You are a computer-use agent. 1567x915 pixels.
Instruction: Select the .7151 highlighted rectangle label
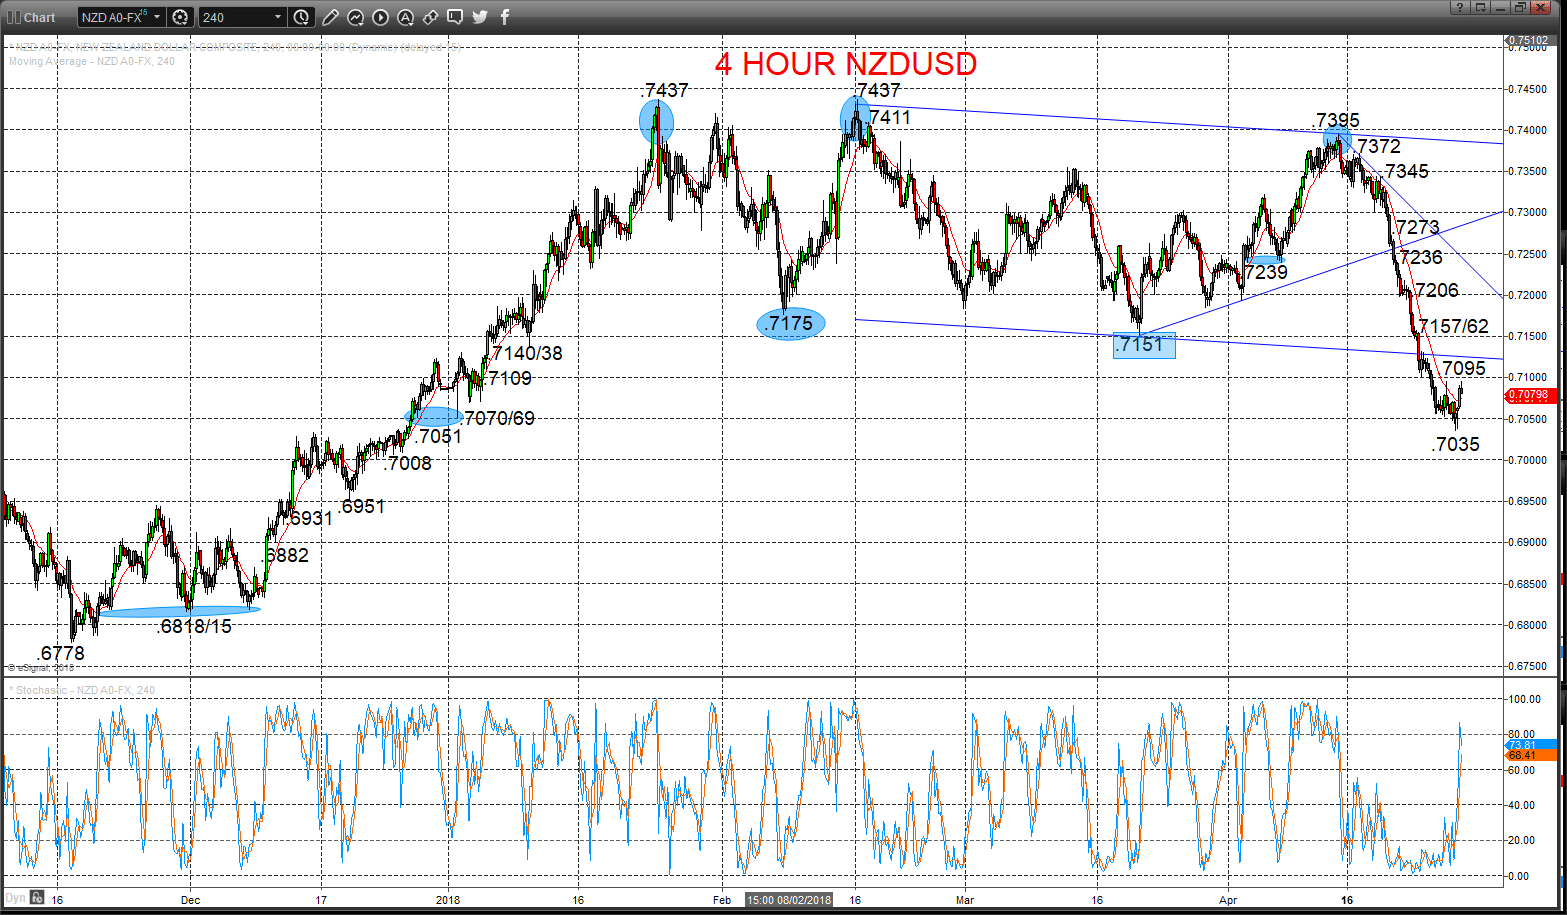1144,345
